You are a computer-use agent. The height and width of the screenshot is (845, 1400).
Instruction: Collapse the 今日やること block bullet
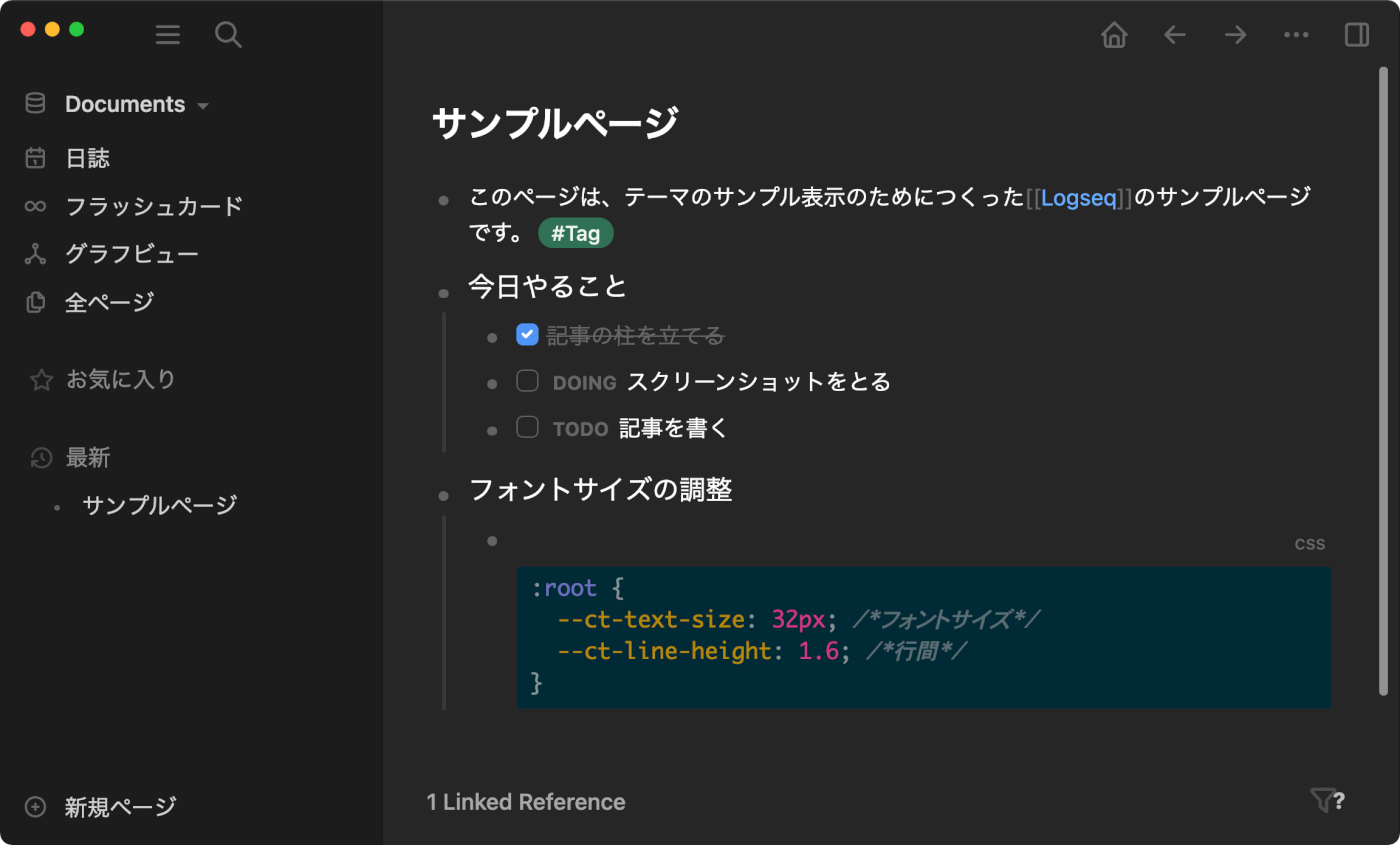[443, 292]
